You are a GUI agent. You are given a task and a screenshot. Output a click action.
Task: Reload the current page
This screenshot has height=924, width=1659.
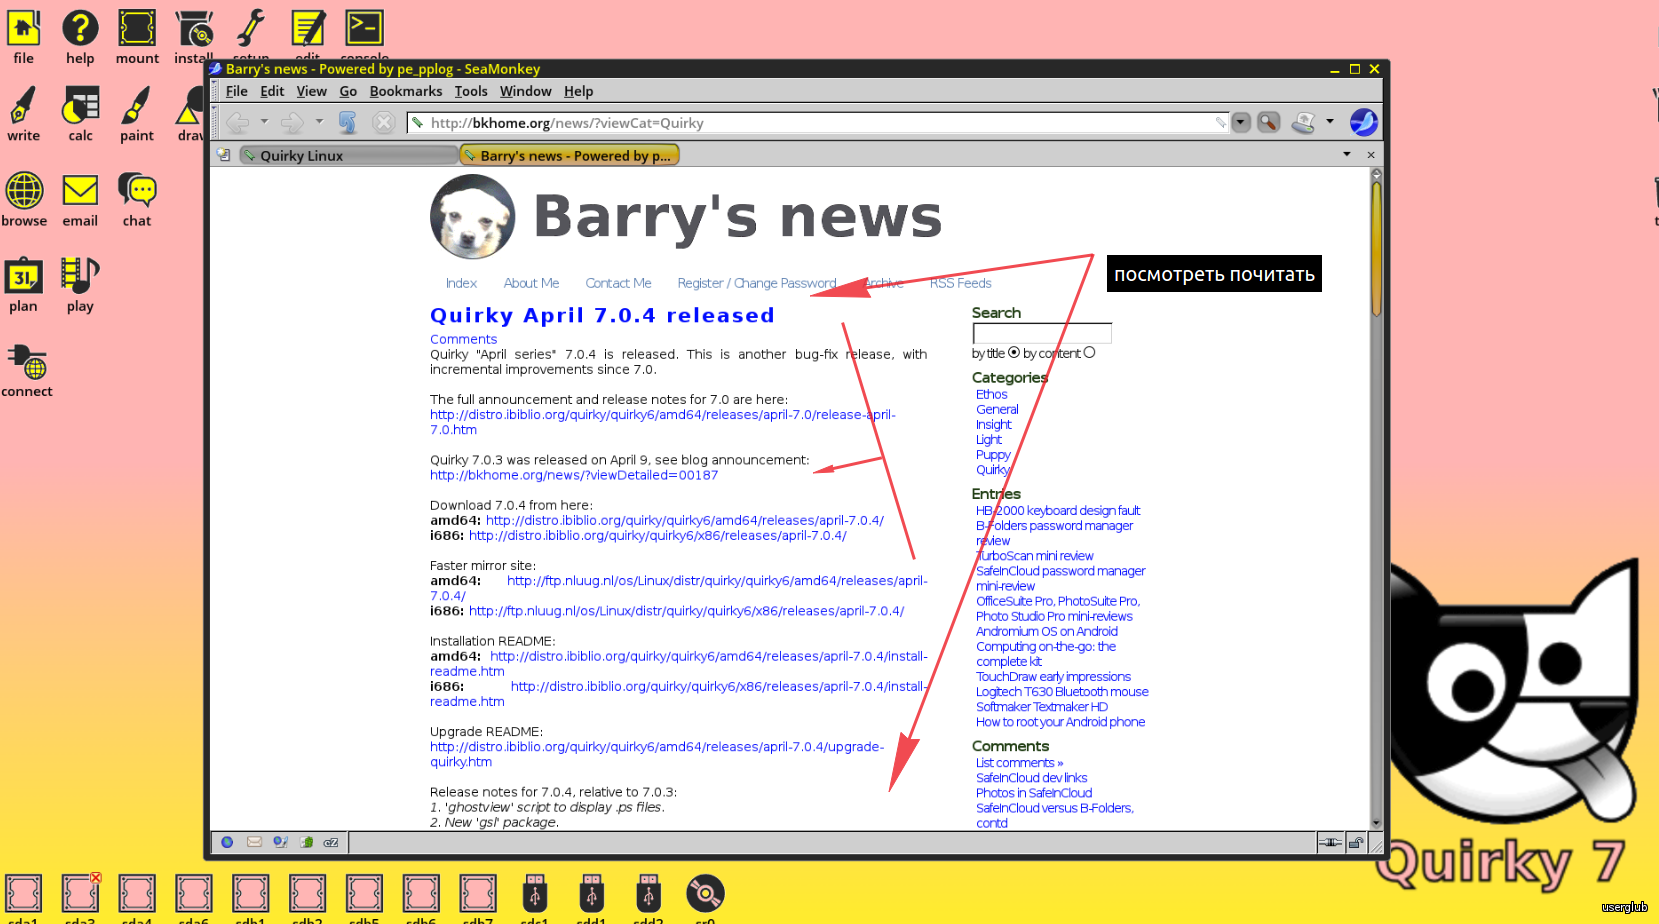pos(347,123)
